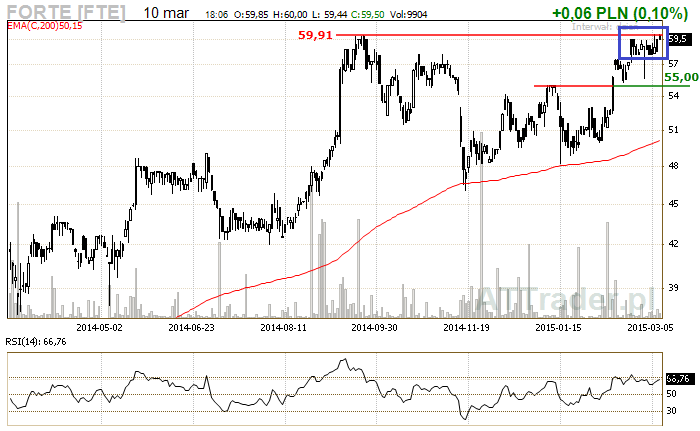Click the 39 price axis label
Image resolution: width=700 pixels, height=431 pixels.
[673, 288]
